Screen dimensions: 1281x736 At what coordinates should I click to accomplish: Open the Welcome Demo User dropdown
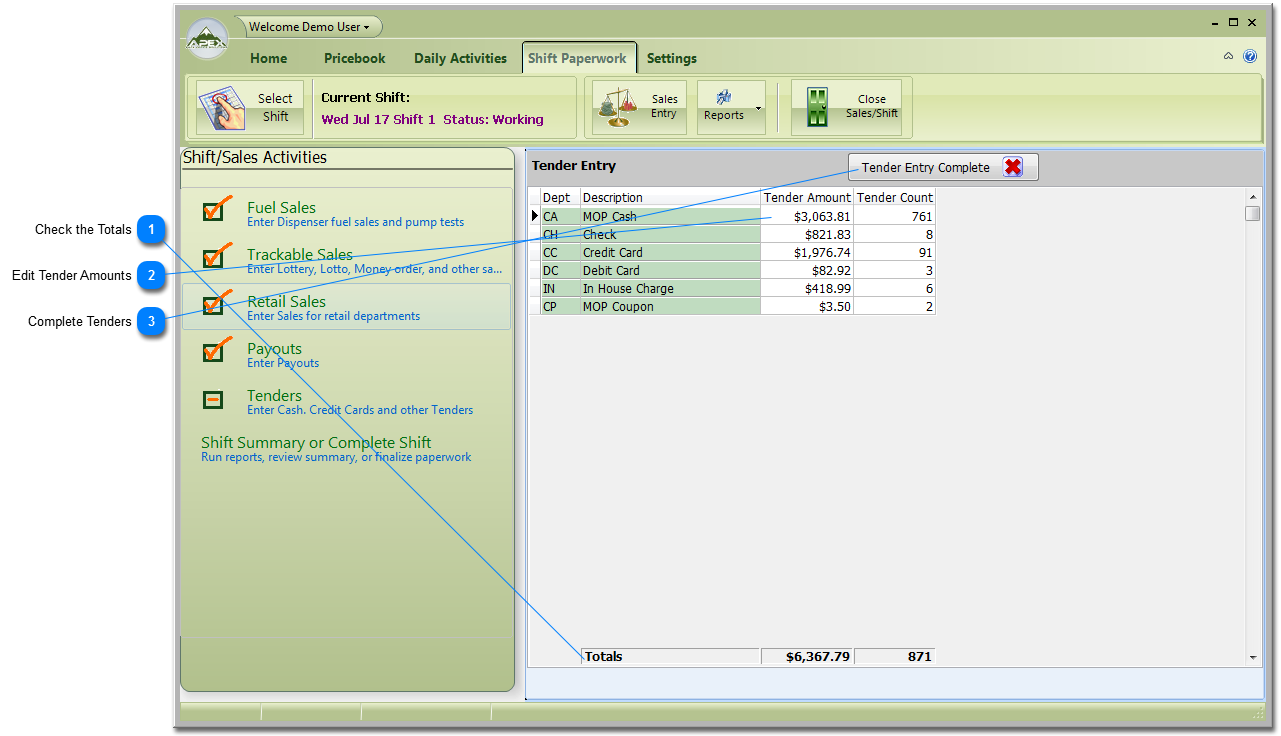(x=309, y=27)
